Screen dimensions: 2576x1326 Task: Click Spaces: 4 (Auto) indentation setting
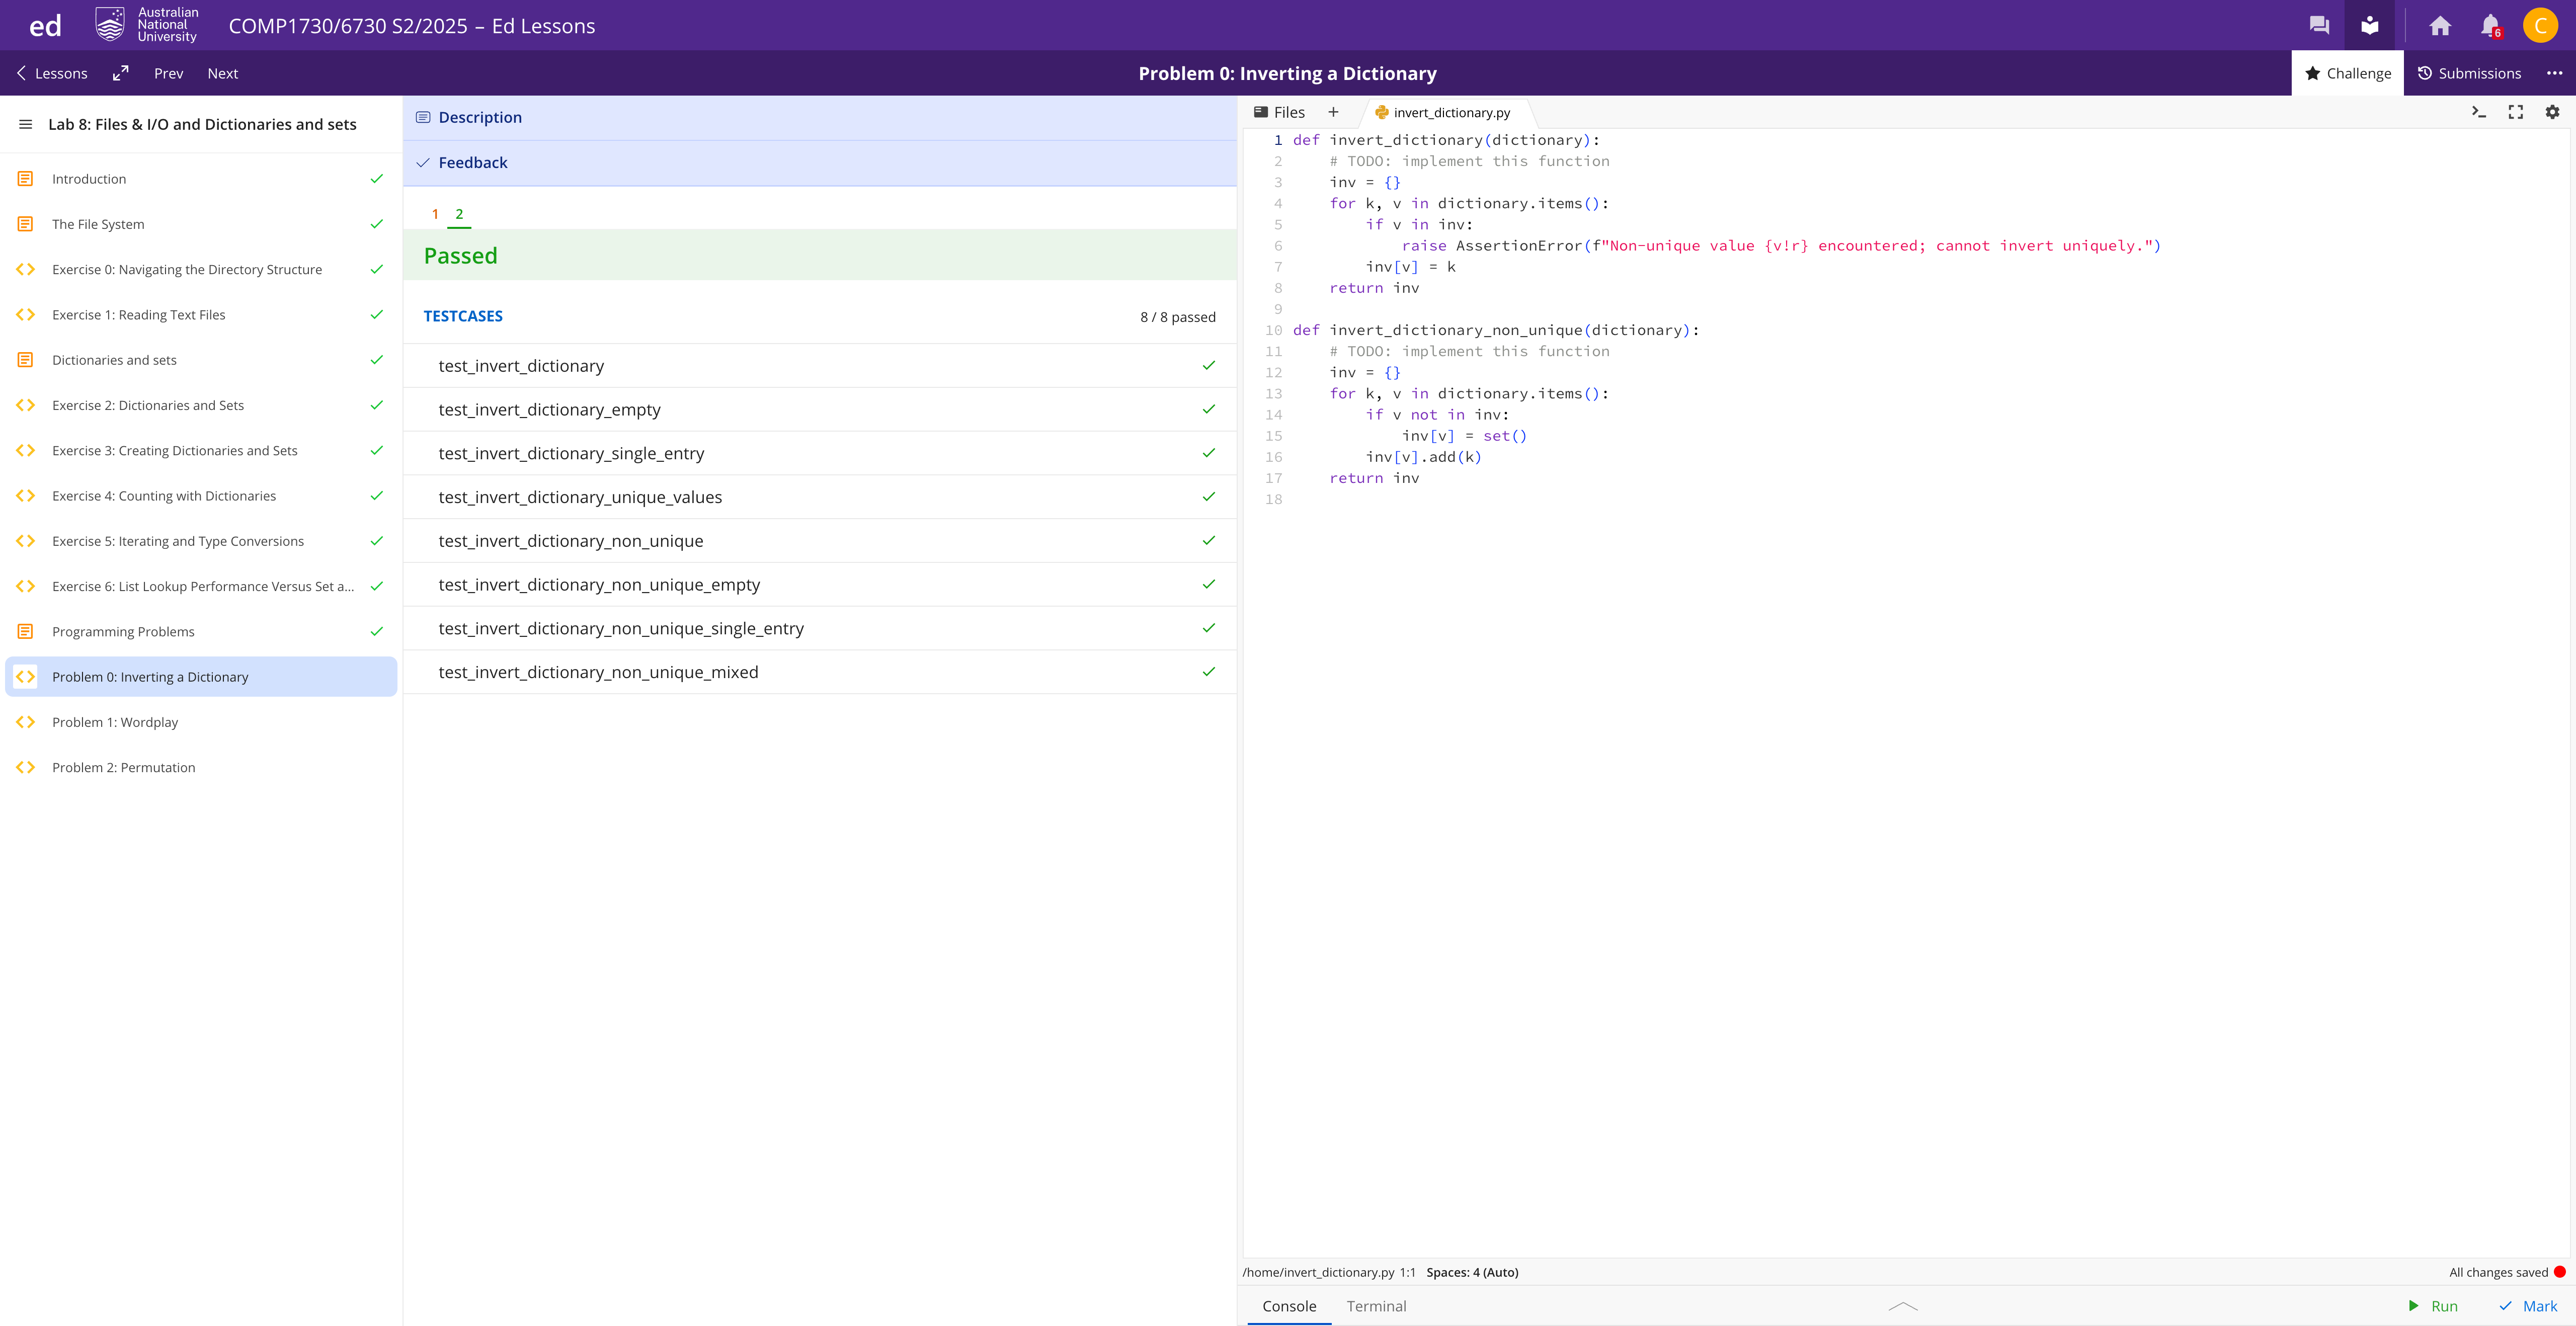[1472, 1272]
